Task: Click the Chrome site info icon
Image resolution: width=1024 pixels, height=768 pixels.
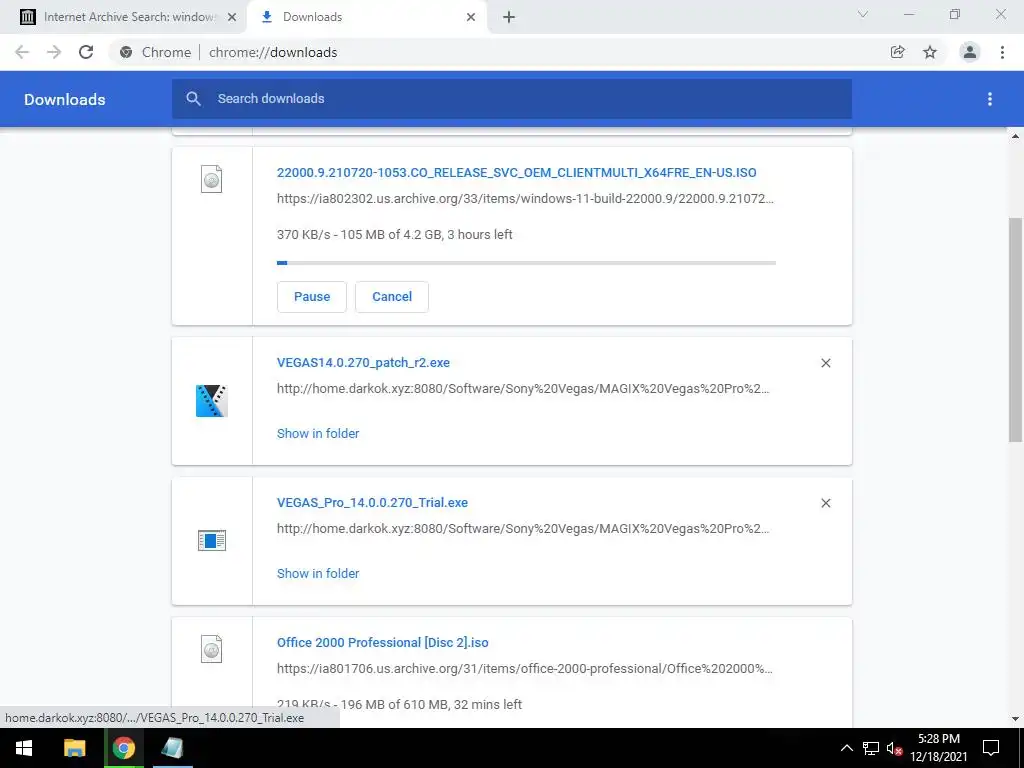Action: coord(126,52)
